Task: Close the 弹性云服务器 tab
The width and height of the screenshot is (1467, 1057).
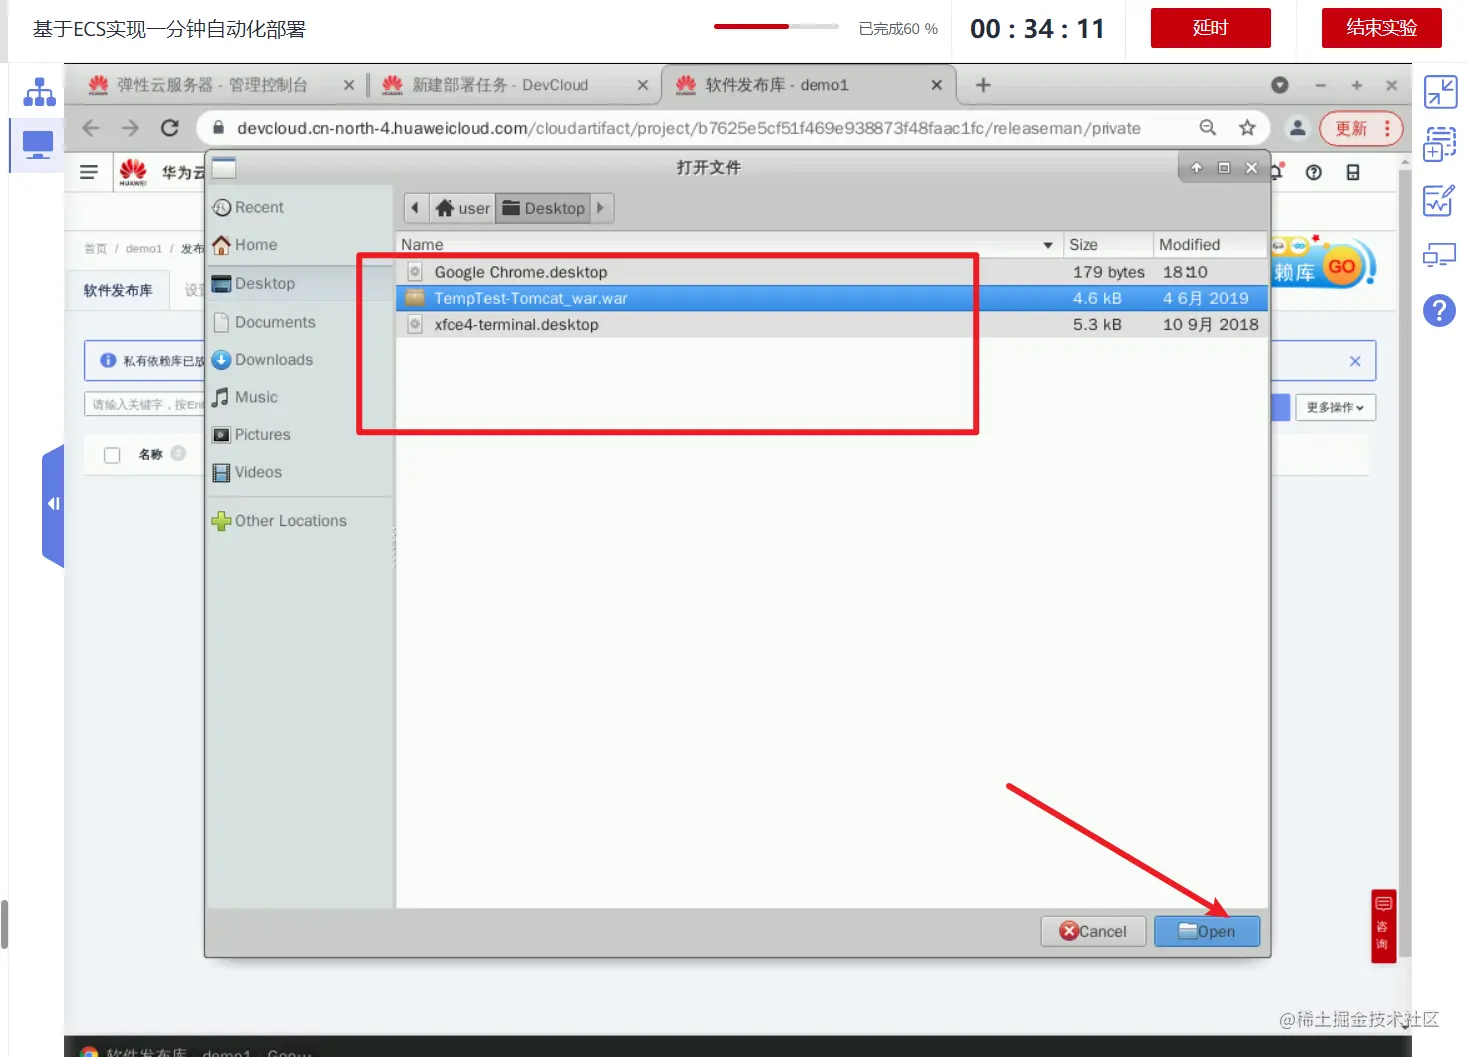Action: [x=349, y=85]
